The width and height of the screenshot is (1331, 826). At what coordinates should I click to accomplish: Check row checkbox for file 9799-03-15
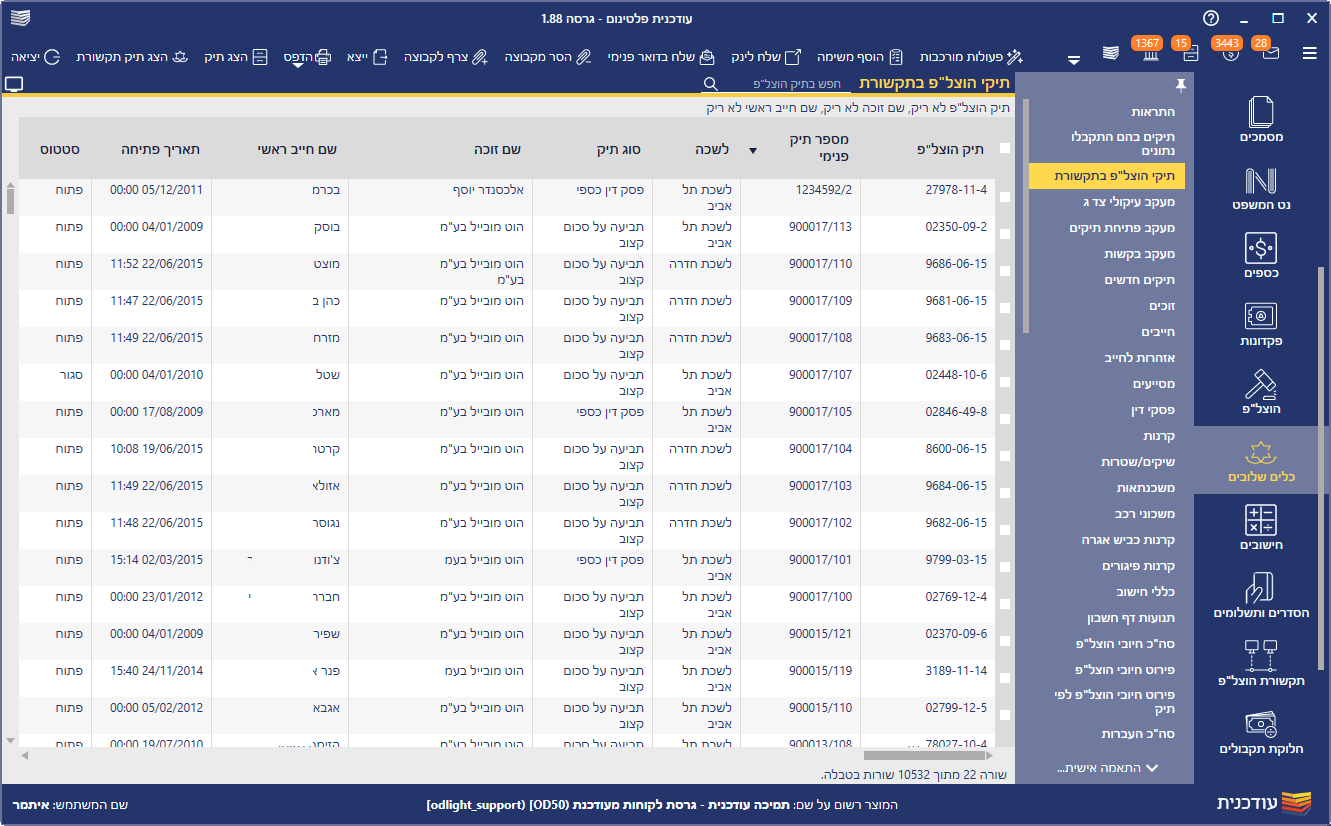(x=1005, y=567)
